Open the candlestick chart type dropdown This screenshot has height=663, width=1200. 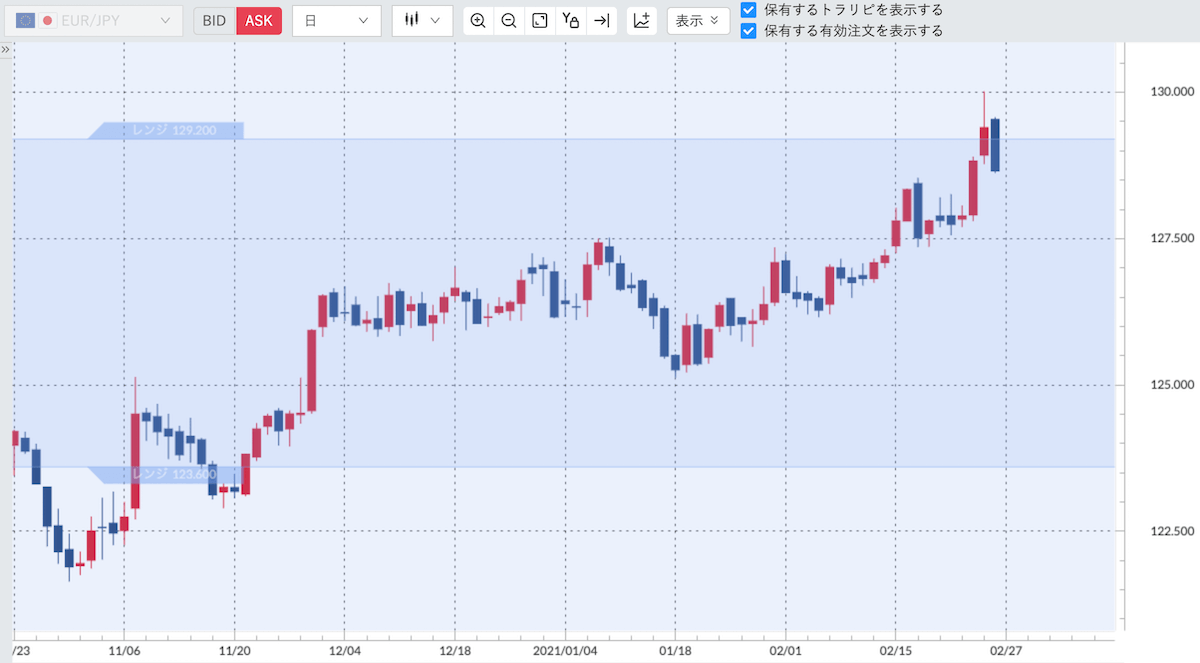[x=422, y=20]
